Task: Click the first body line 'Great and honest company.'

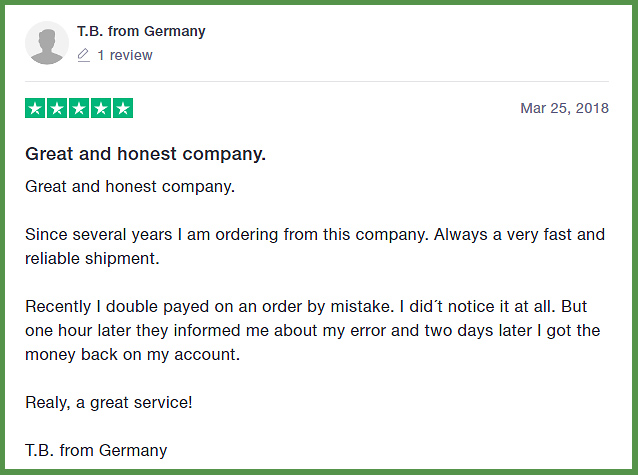Action: tap(130, 187)
